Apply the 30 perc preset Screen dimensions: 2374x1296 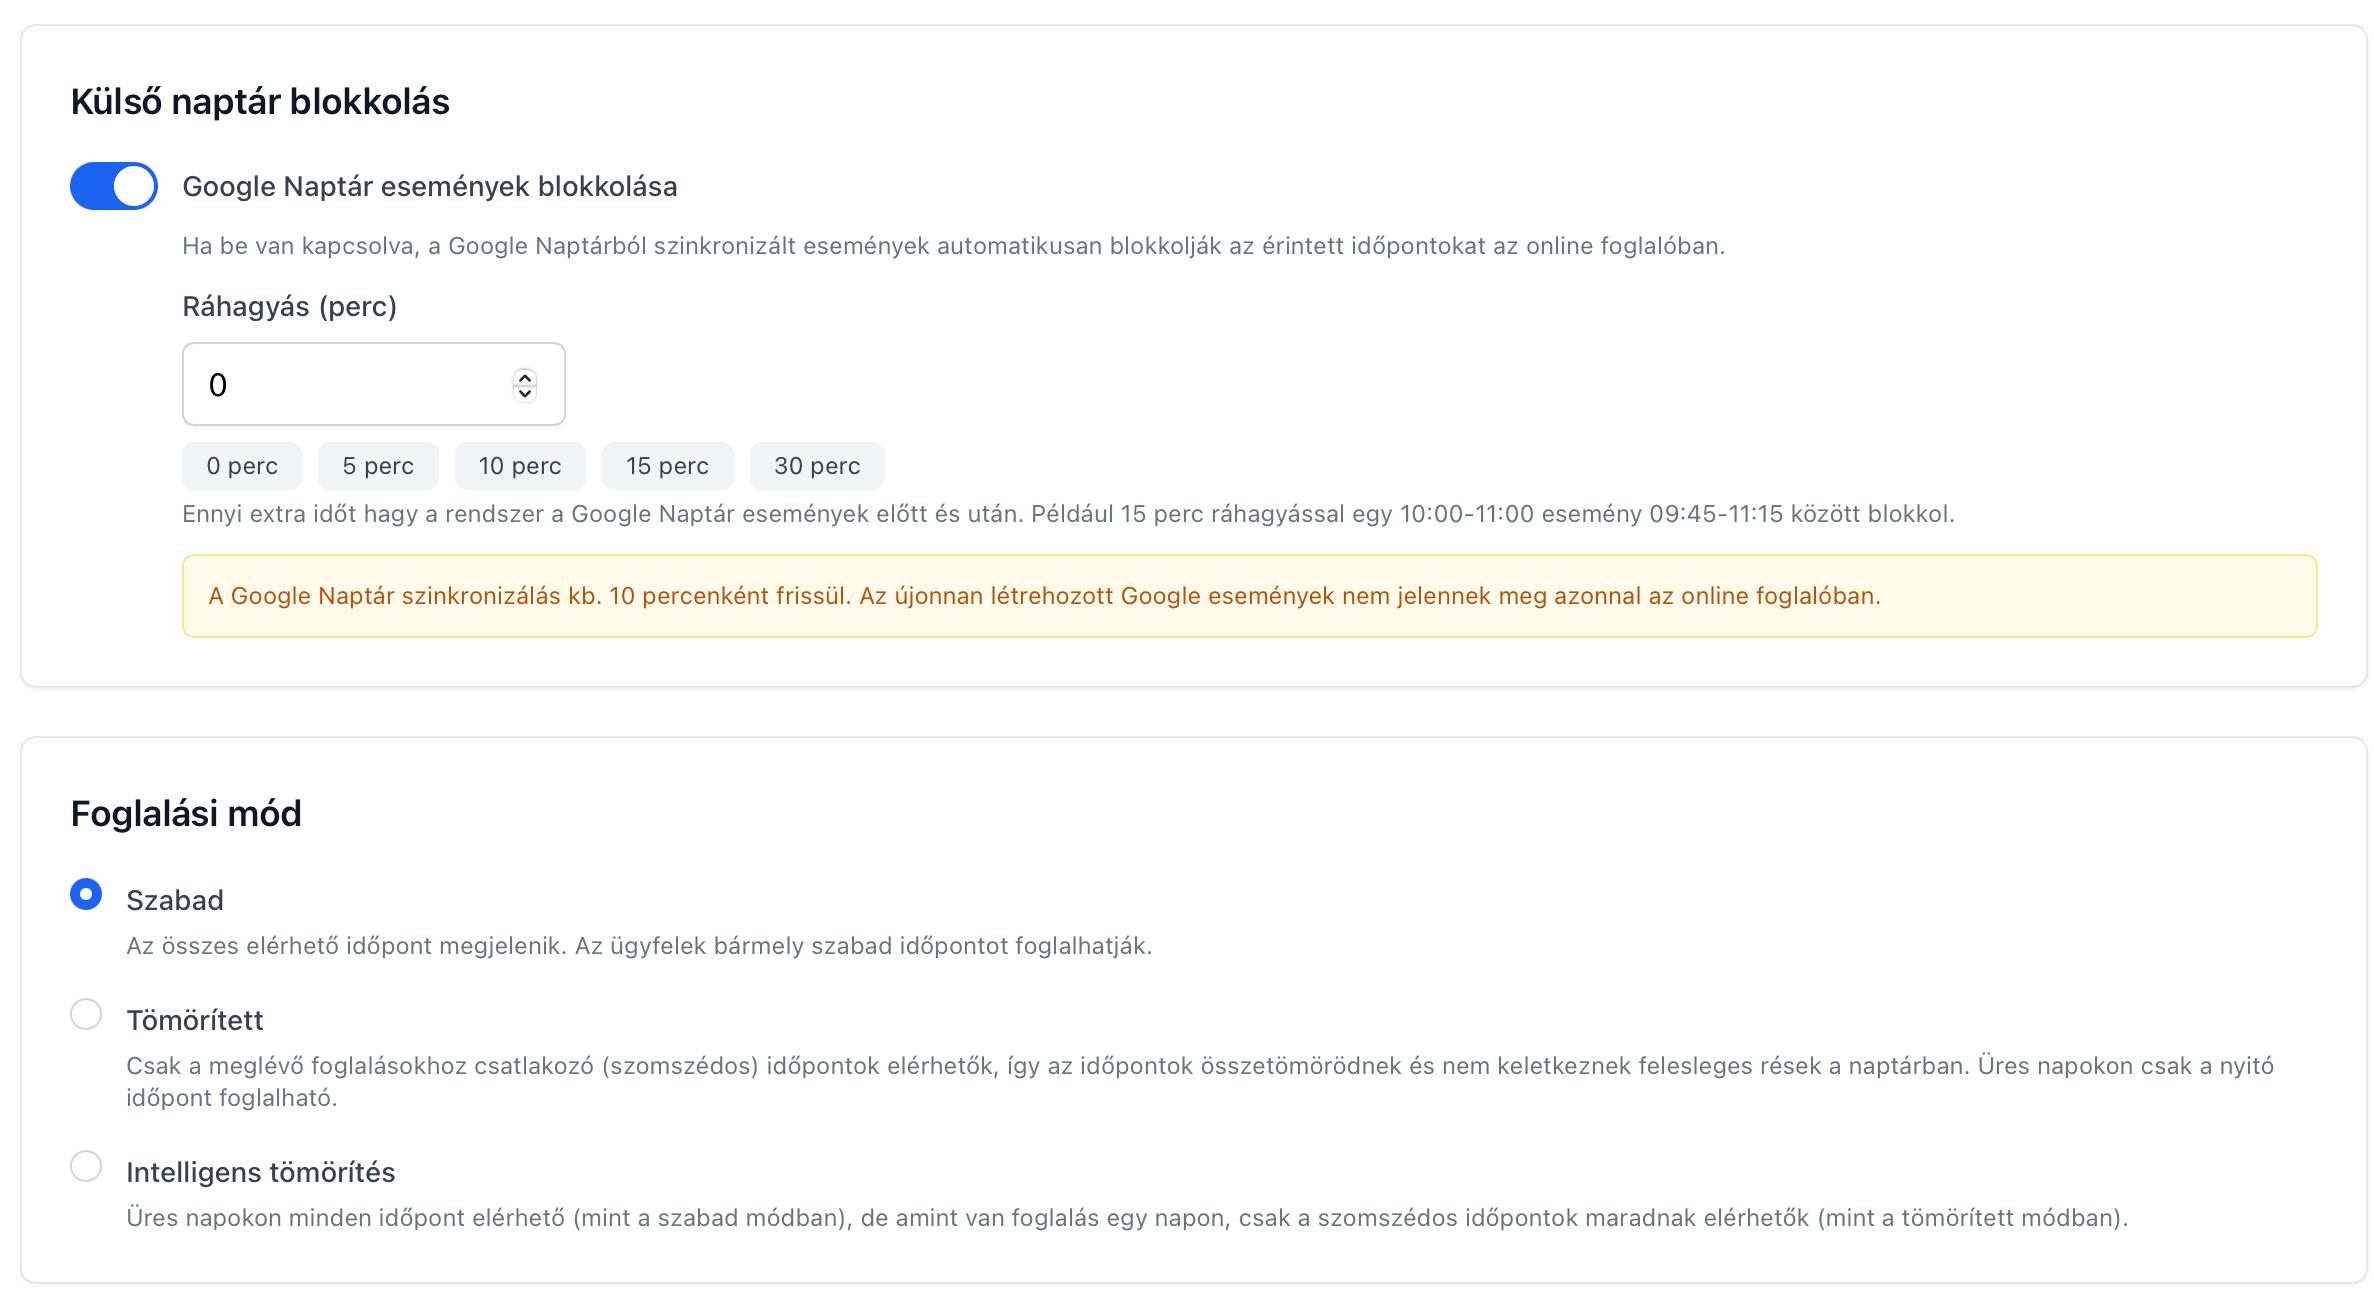817,466
